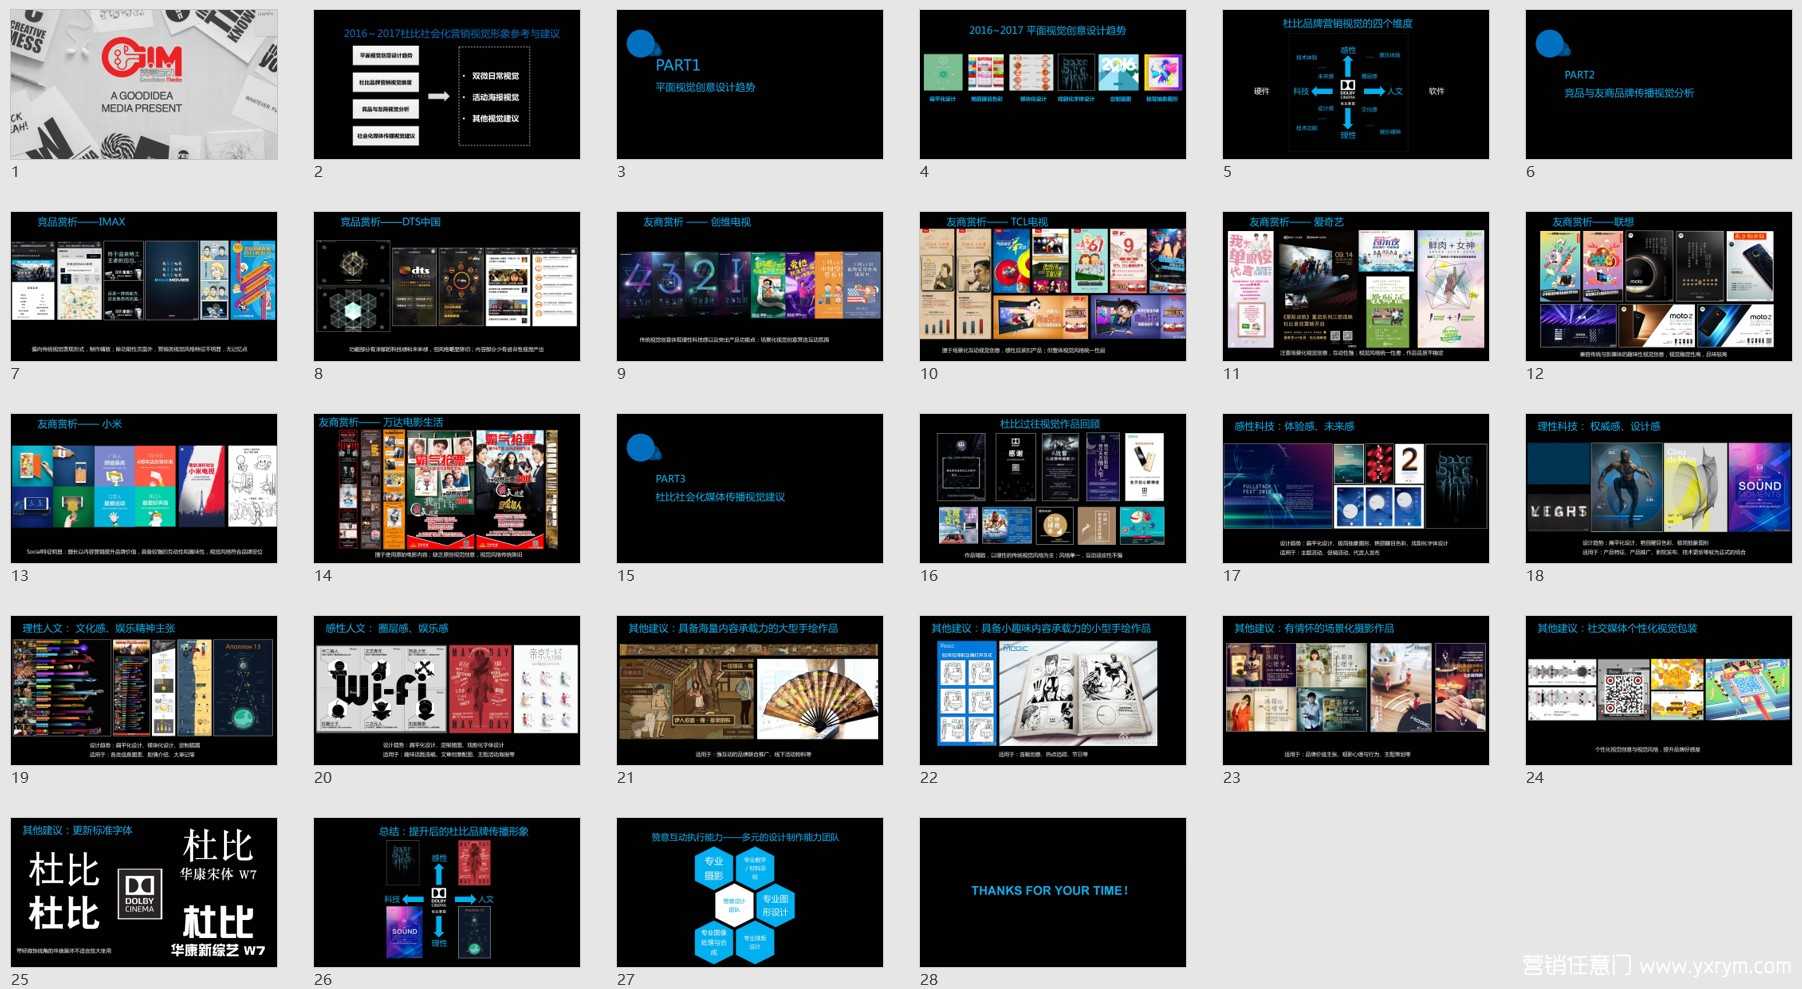Choose slide 10 about TCL电视
The width and height of the screenshot is (1802, 989).
[x=1053, y=286]
